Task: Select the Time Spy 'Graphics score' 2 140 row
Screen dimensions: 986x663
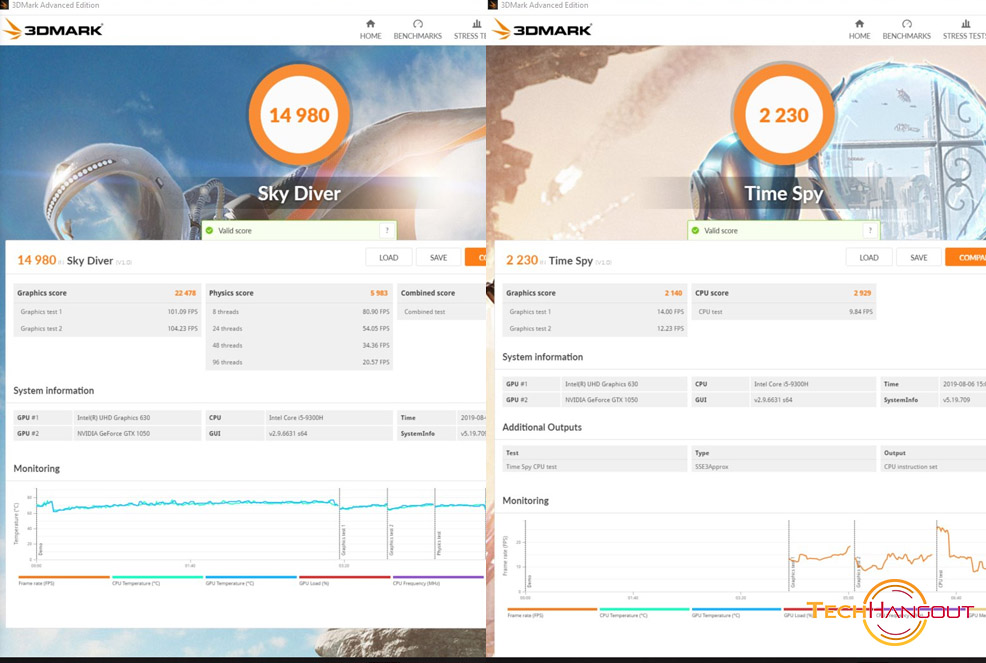Action: coord(594,292)
